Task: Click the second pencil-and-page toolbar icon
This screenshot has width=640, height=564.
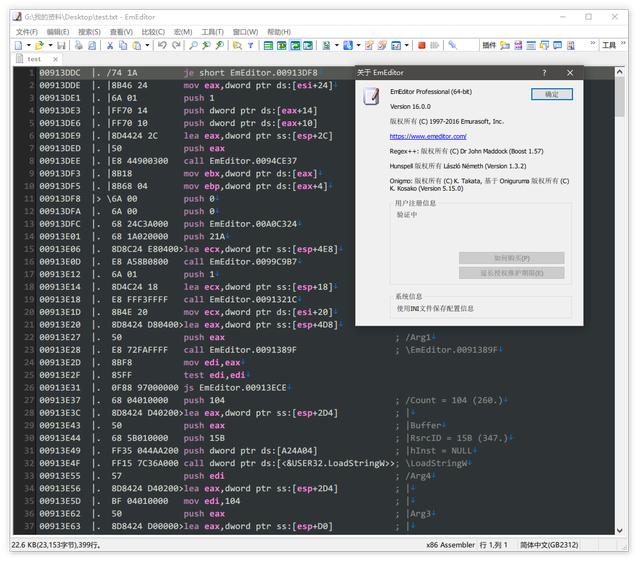Action: [382, 45]
